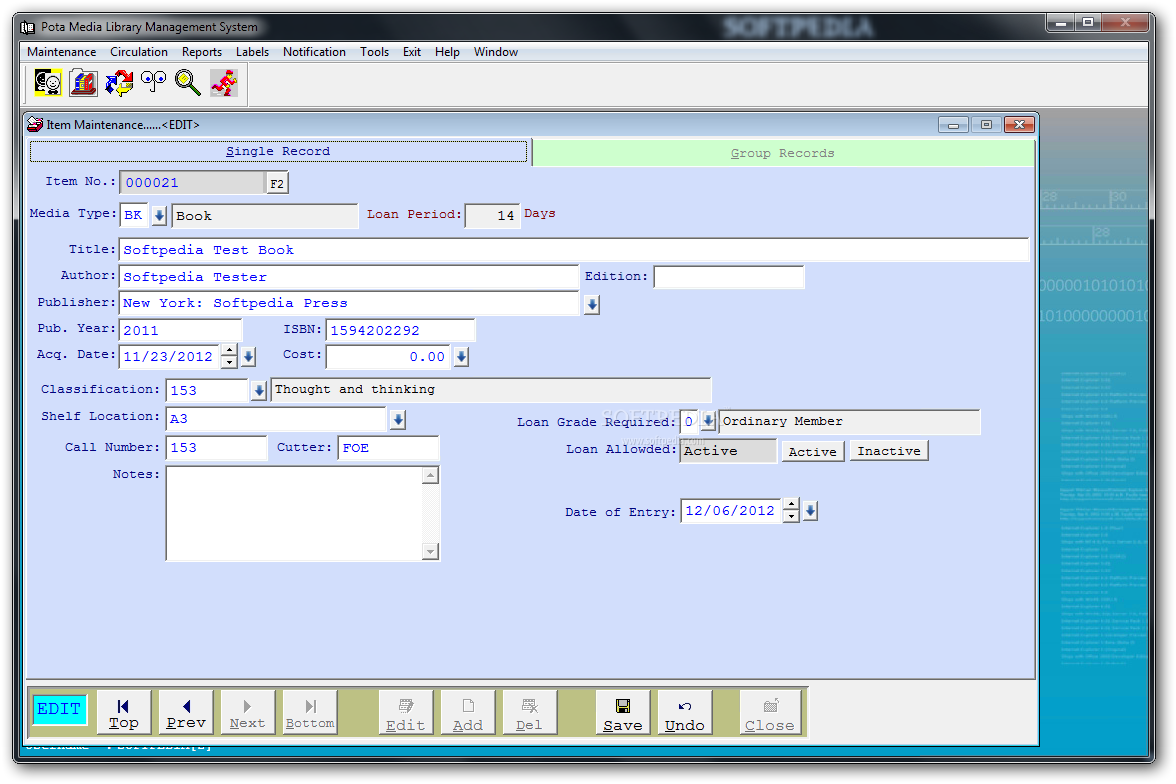Click the empty Edition field

point(729,277)
